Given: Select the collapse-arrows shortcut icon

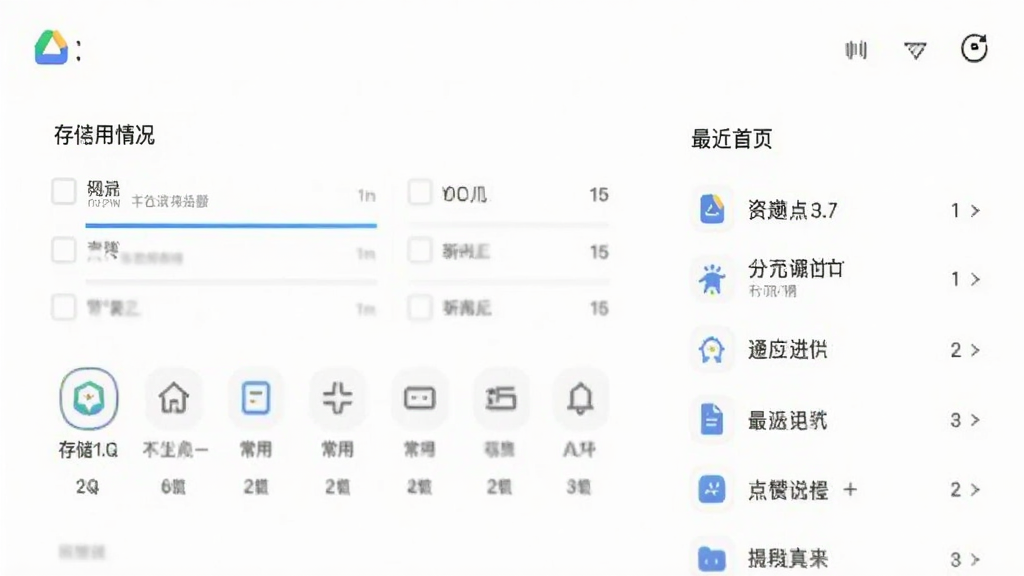Looking at the screenshot, I should click(x=337, y=398).
